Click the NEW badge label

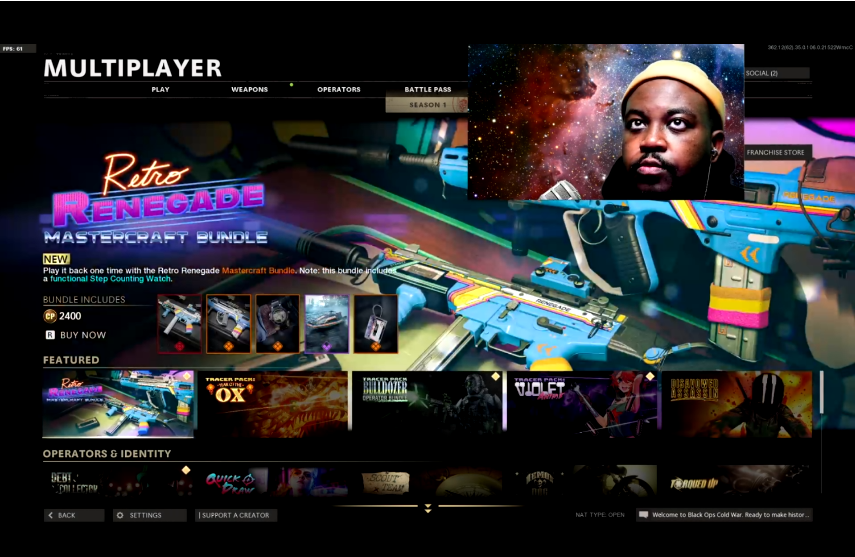(x=56, y=259)
